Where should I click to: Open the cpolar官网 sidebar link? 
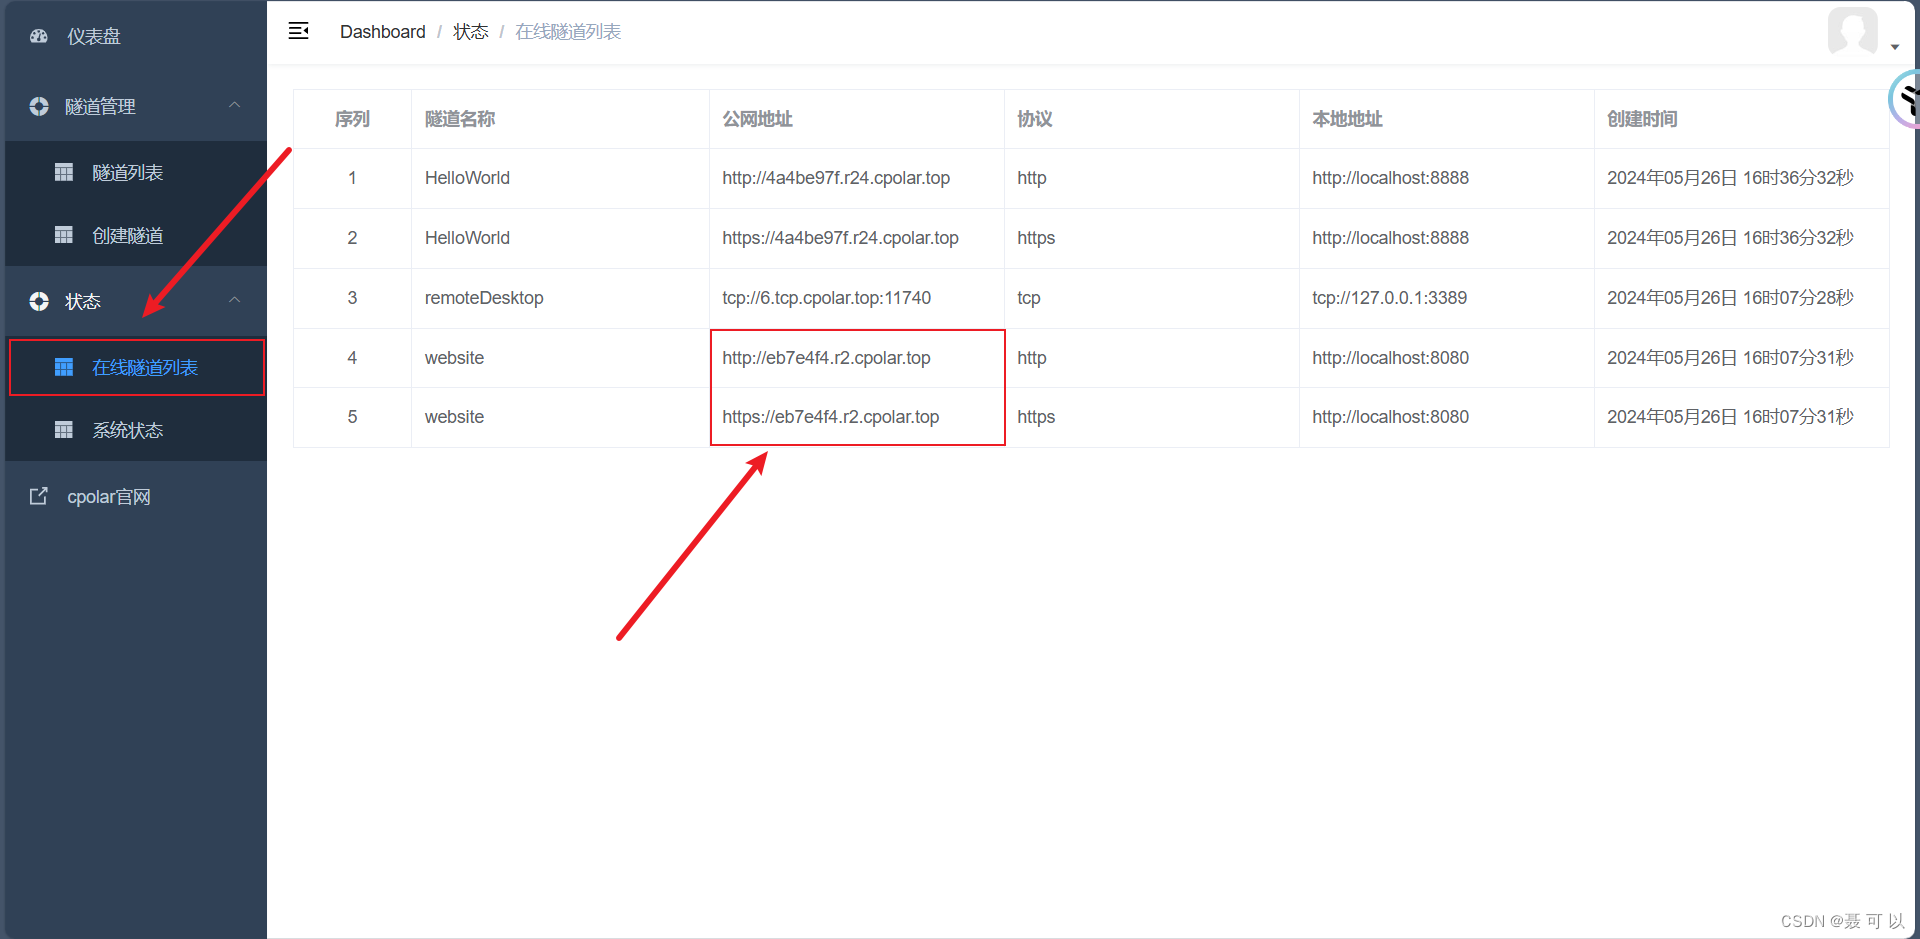(136, 496)
